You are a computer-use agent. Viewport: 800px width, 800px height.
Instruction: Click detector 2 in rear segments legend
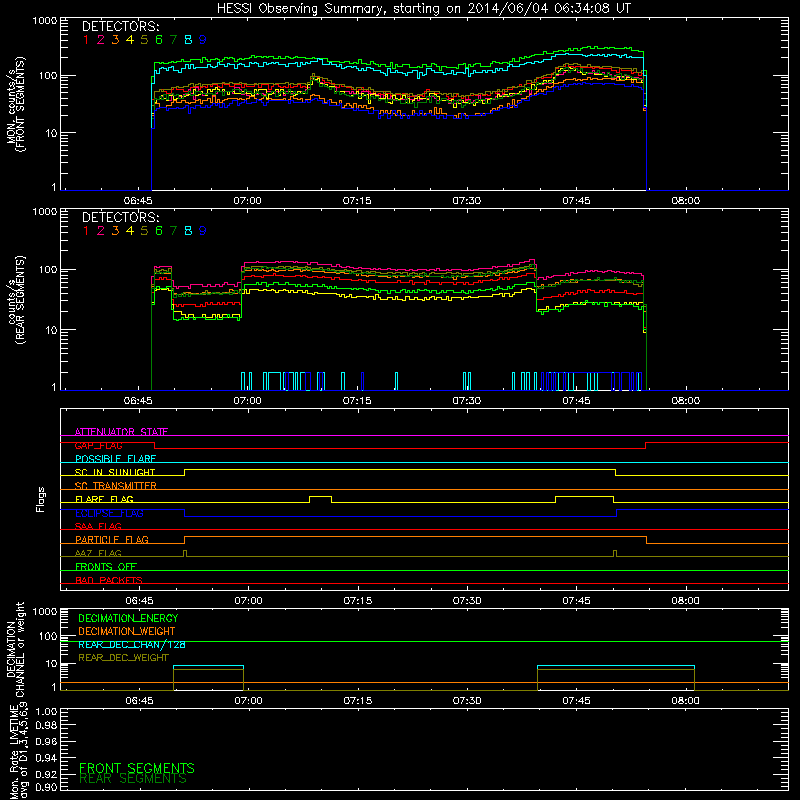[x=101, y=231]
